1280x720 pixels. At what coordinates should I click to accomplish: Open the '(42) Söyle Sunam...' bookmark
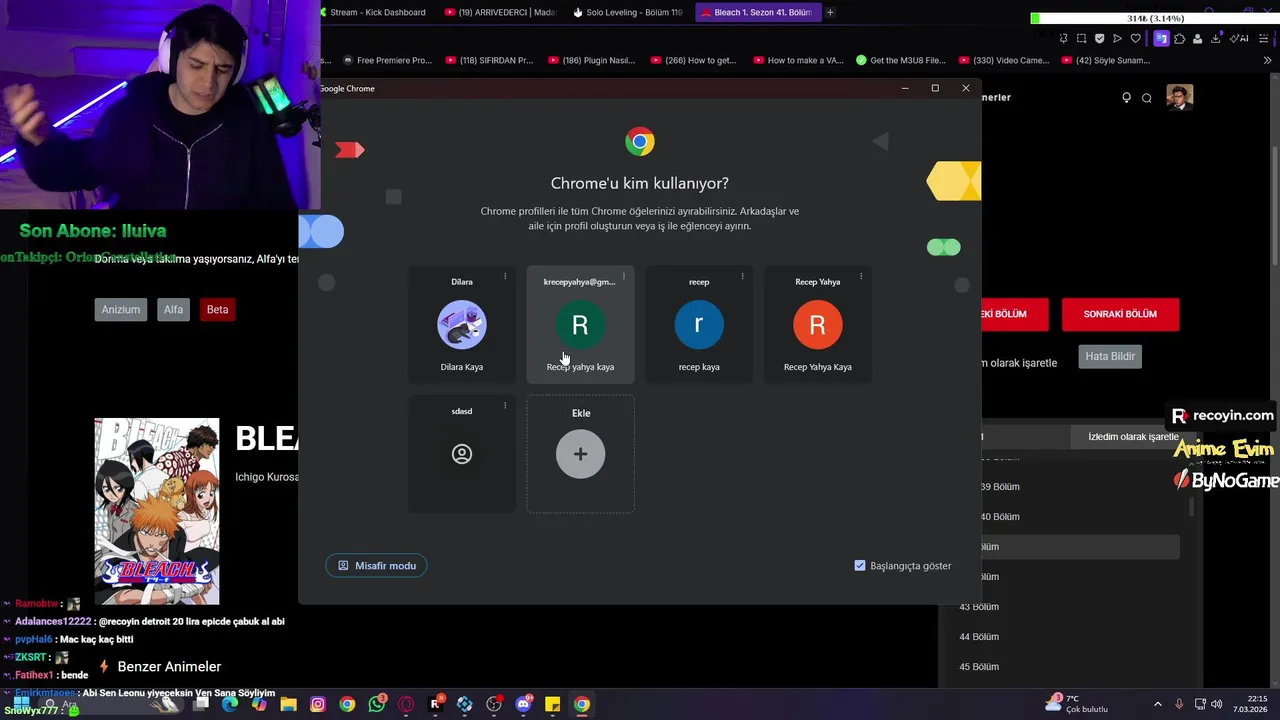coord(1105,60)
